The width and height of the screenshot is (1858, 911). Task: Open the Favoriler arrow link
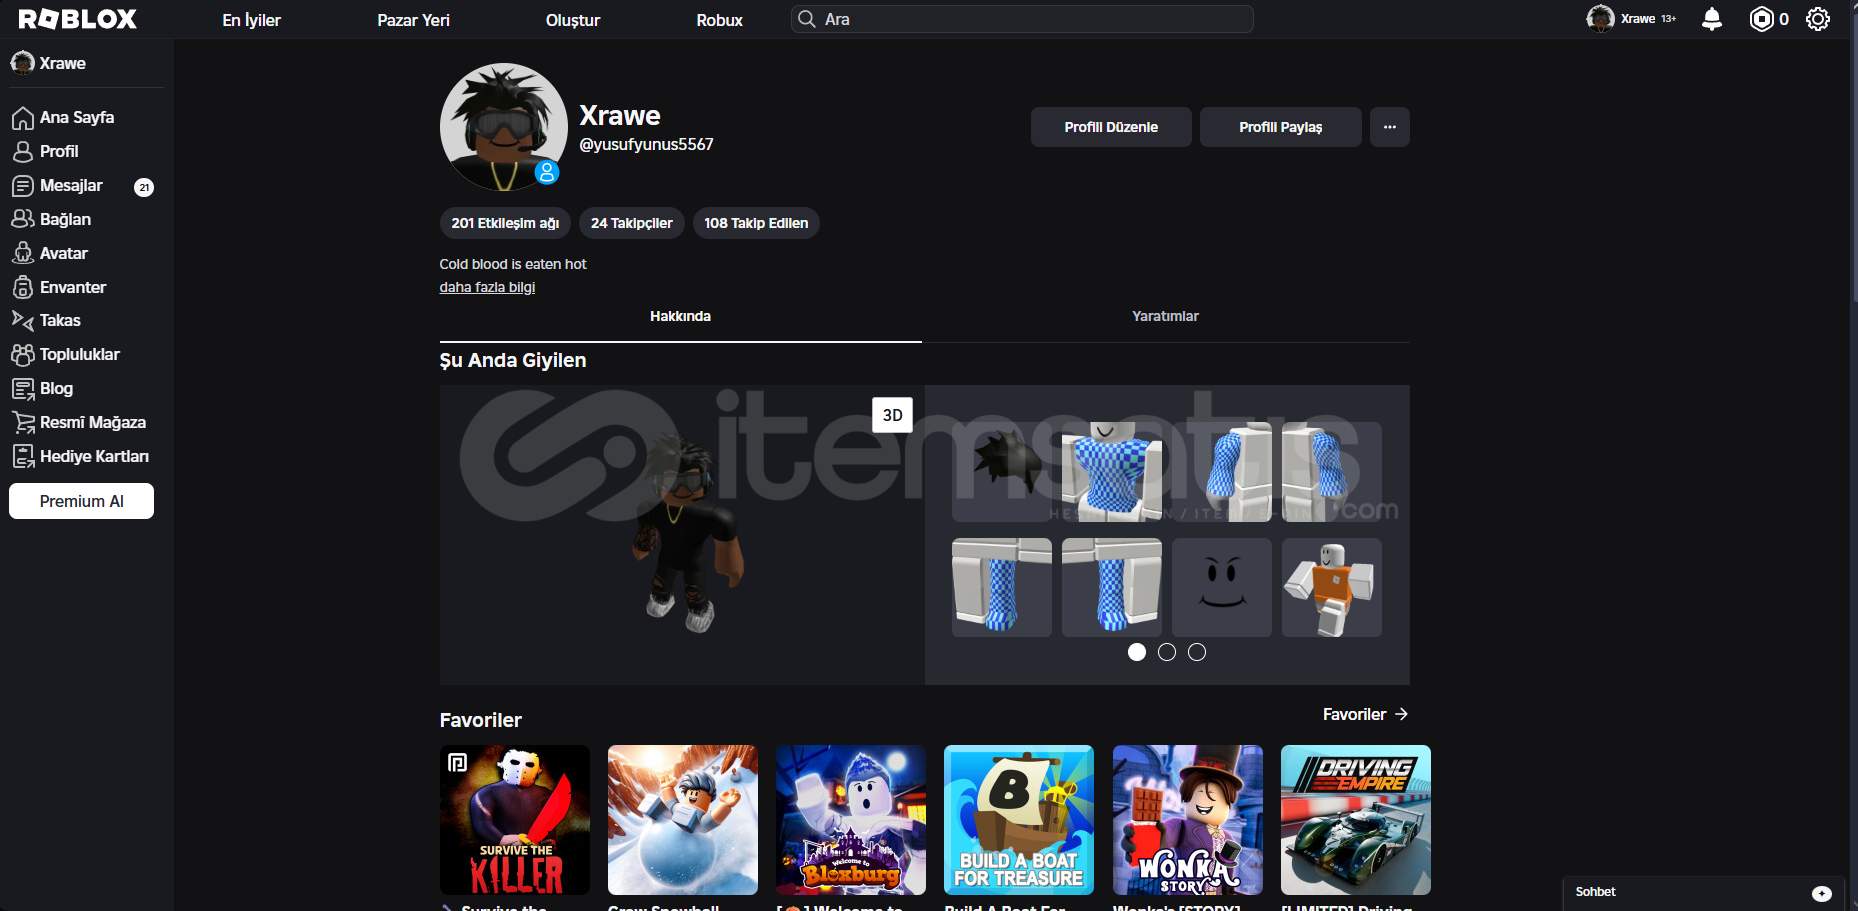click(x=1365, y=714)
